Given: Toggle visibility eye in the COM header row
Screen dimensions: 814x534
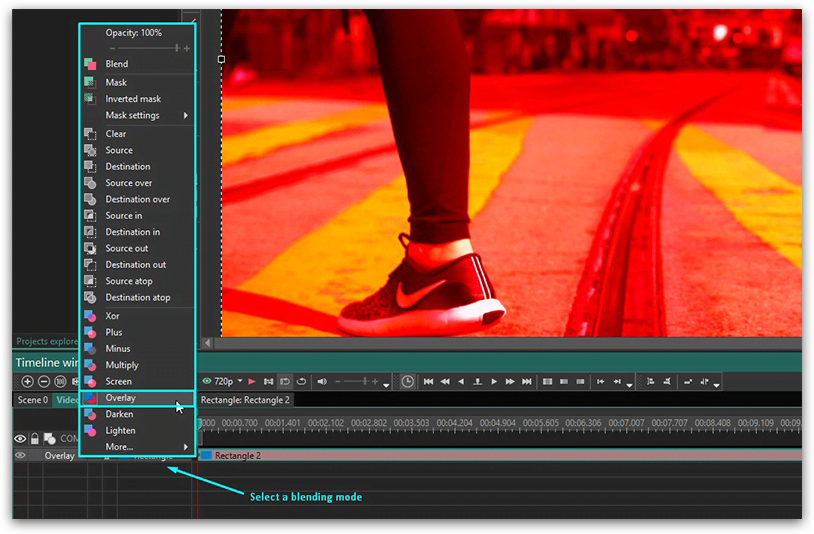Looking at the screenshot, I should (20, 439).
